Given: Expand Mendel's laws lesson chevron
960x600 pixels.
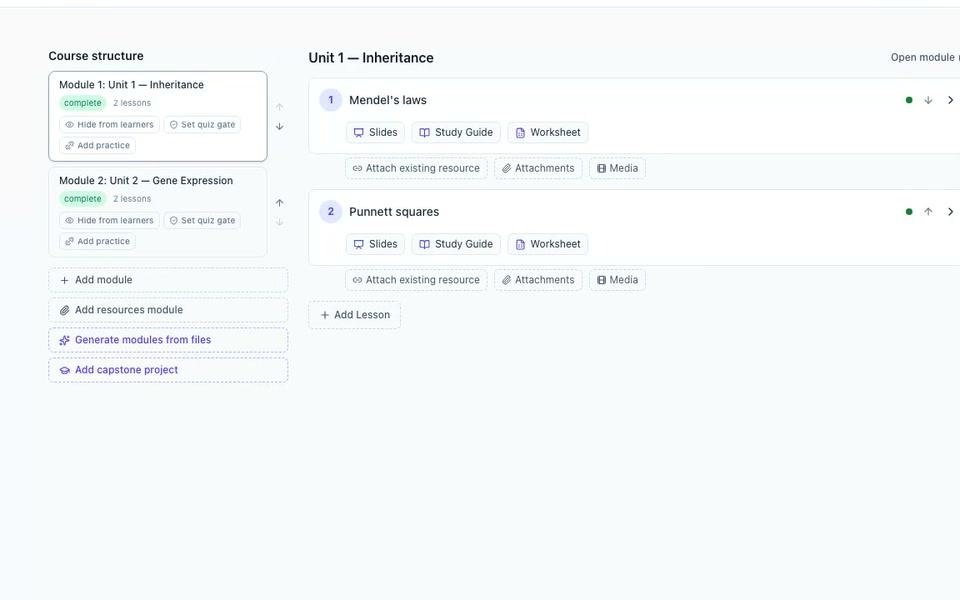Looking at the screenshot, I should (x=950, y=100).
